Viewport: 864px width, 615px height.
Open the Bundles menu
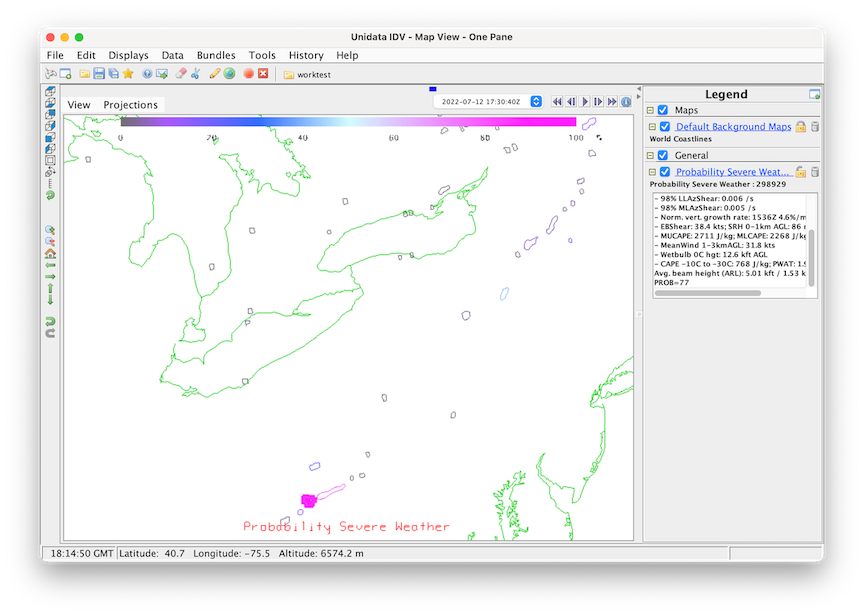(216, 55)
